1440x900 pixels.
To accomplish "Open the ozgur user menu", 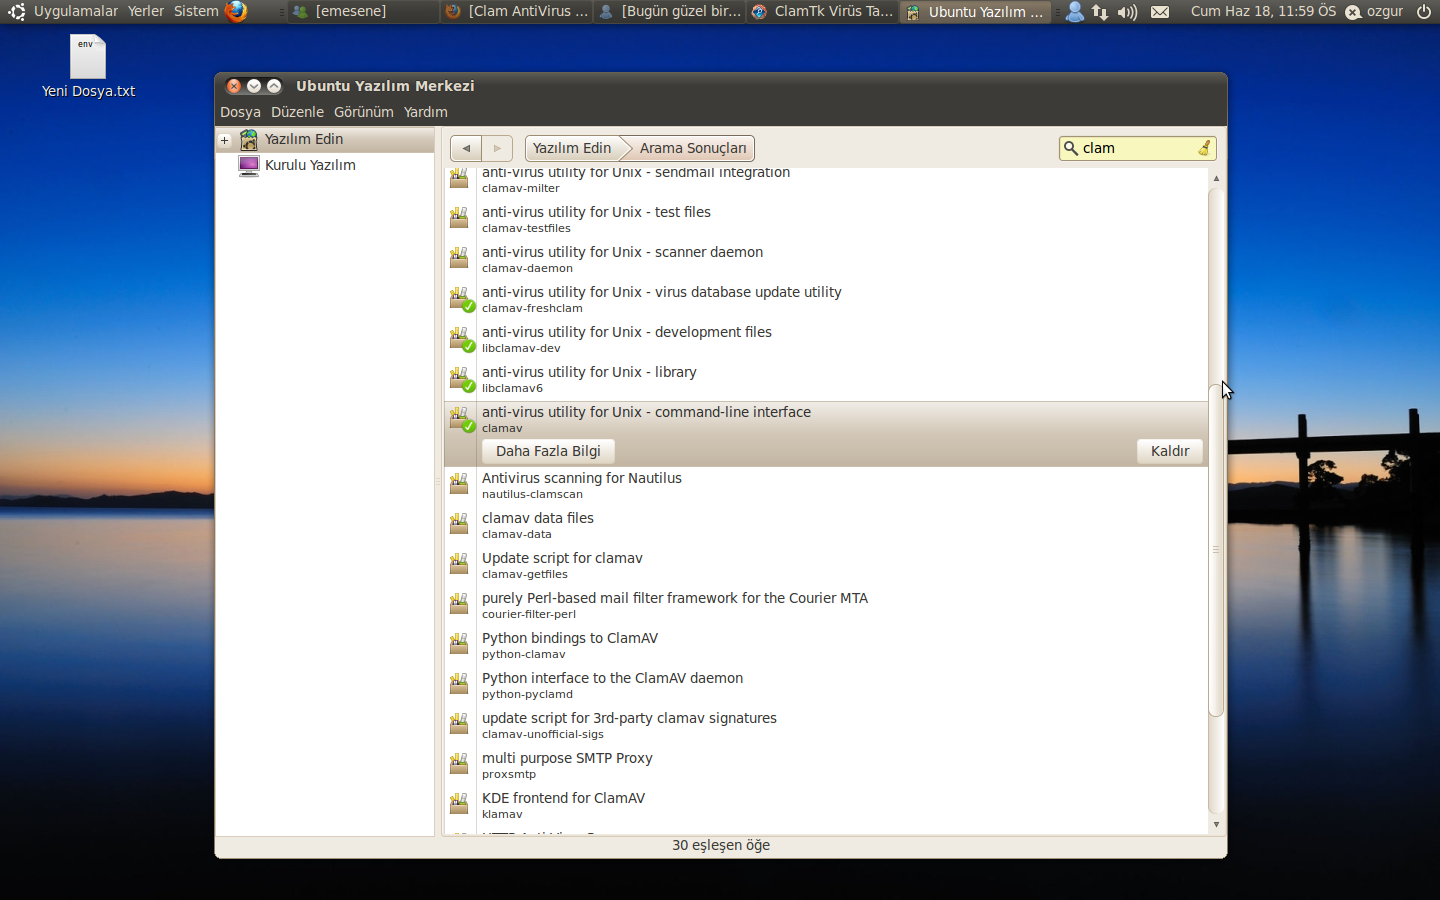I will (x=1375, y=12).
